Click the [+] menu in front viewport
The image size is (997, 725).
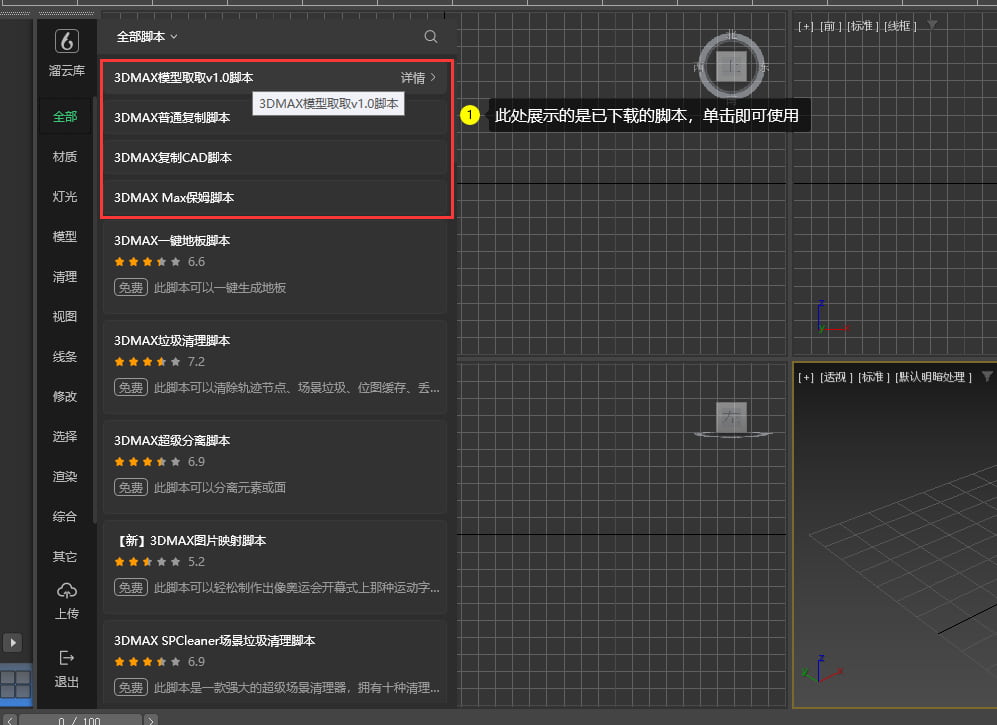[806, 26]
